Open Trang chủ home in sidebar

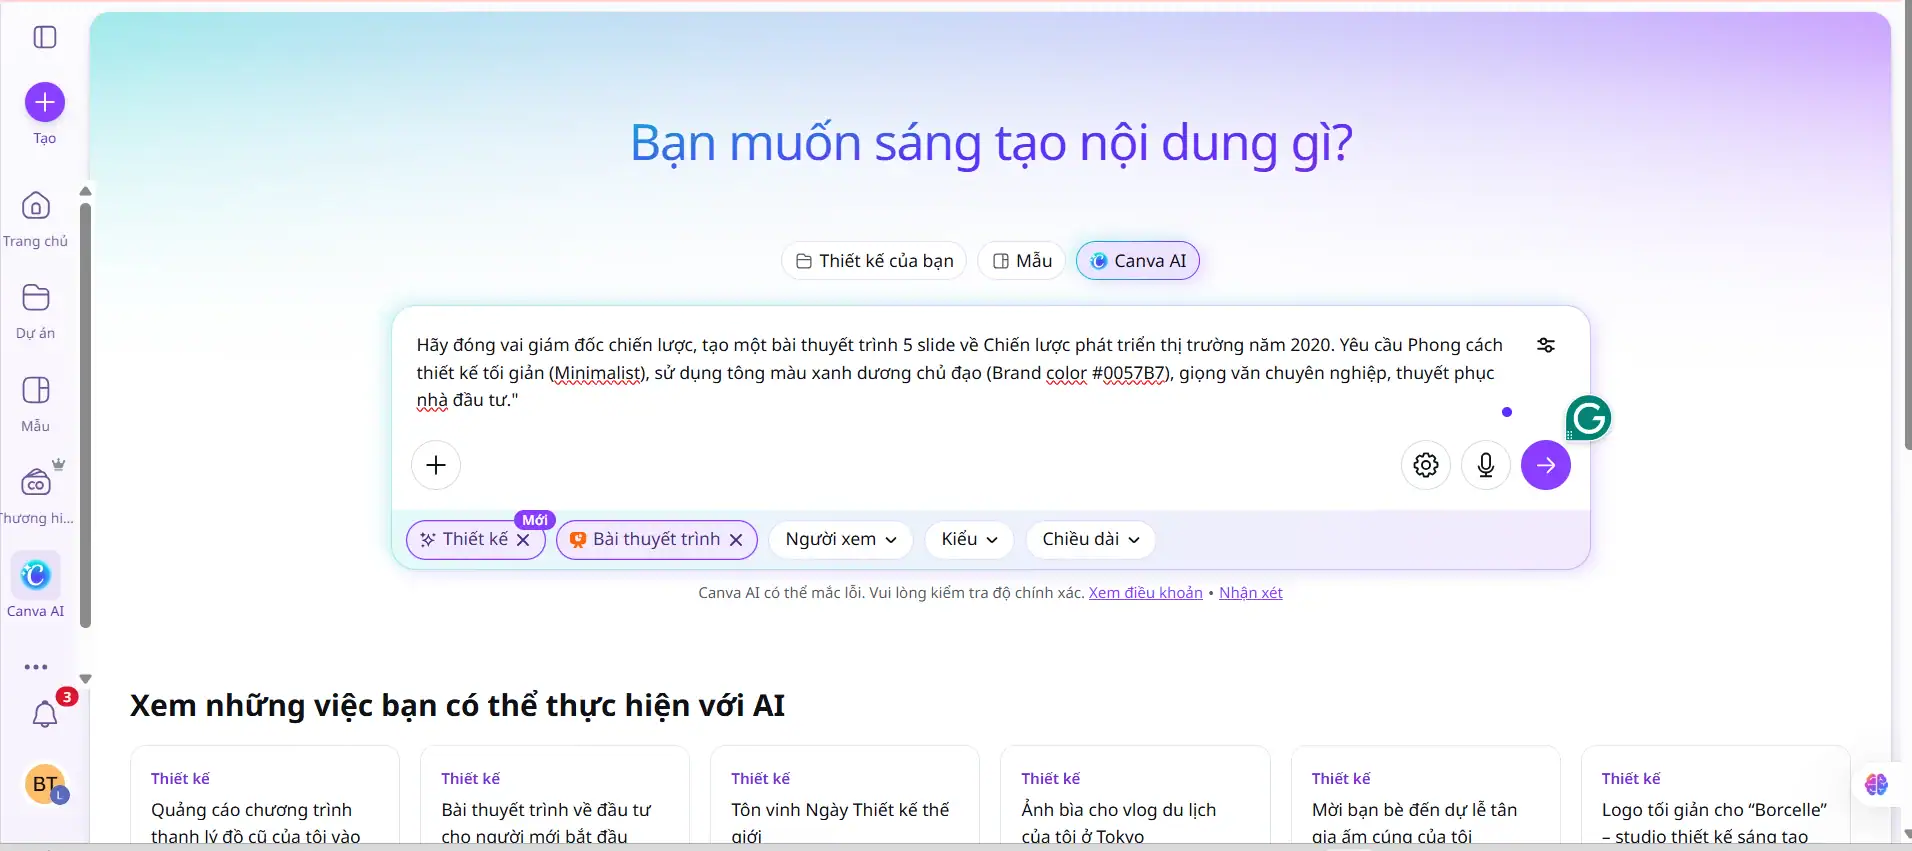pyautogui.click(x=36, y=220)
